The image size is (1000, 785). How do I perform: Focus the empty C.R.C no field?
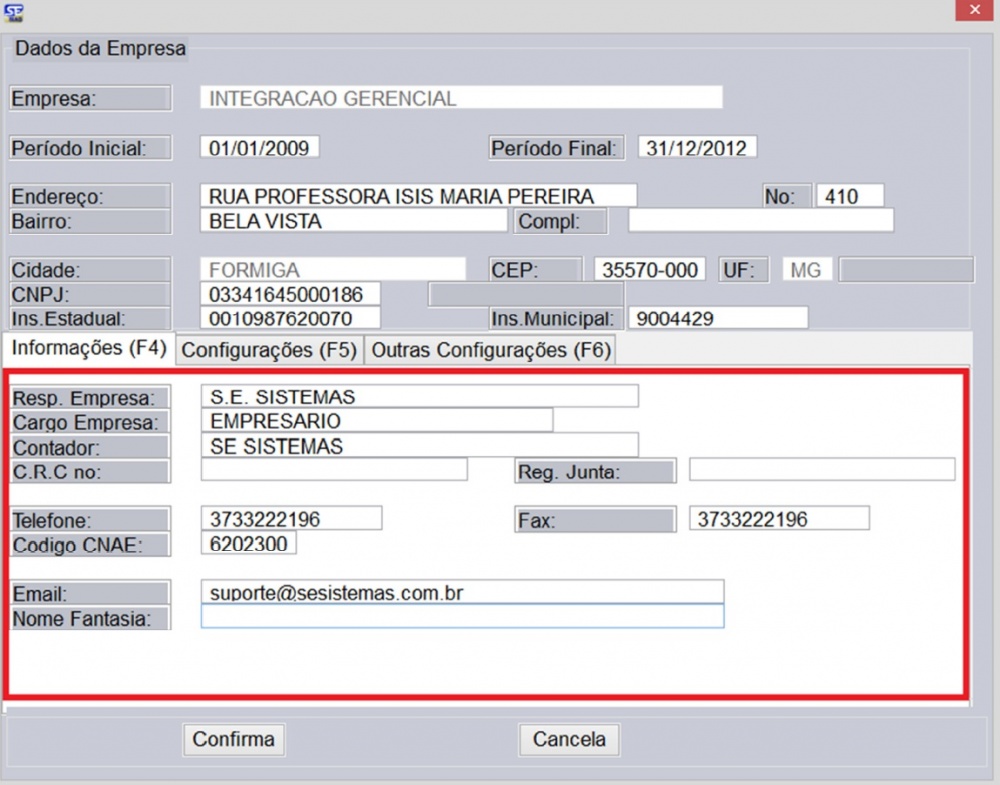point(334,470)
